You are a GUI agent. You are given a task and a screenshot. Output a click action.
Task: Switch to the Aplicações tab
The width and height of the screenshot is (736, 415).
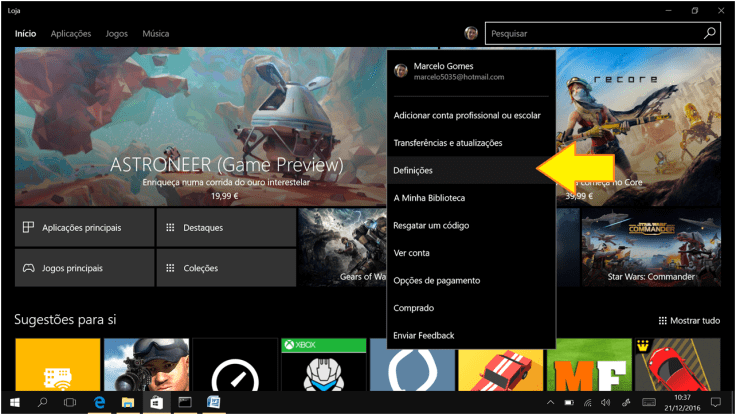coord(71,34)
